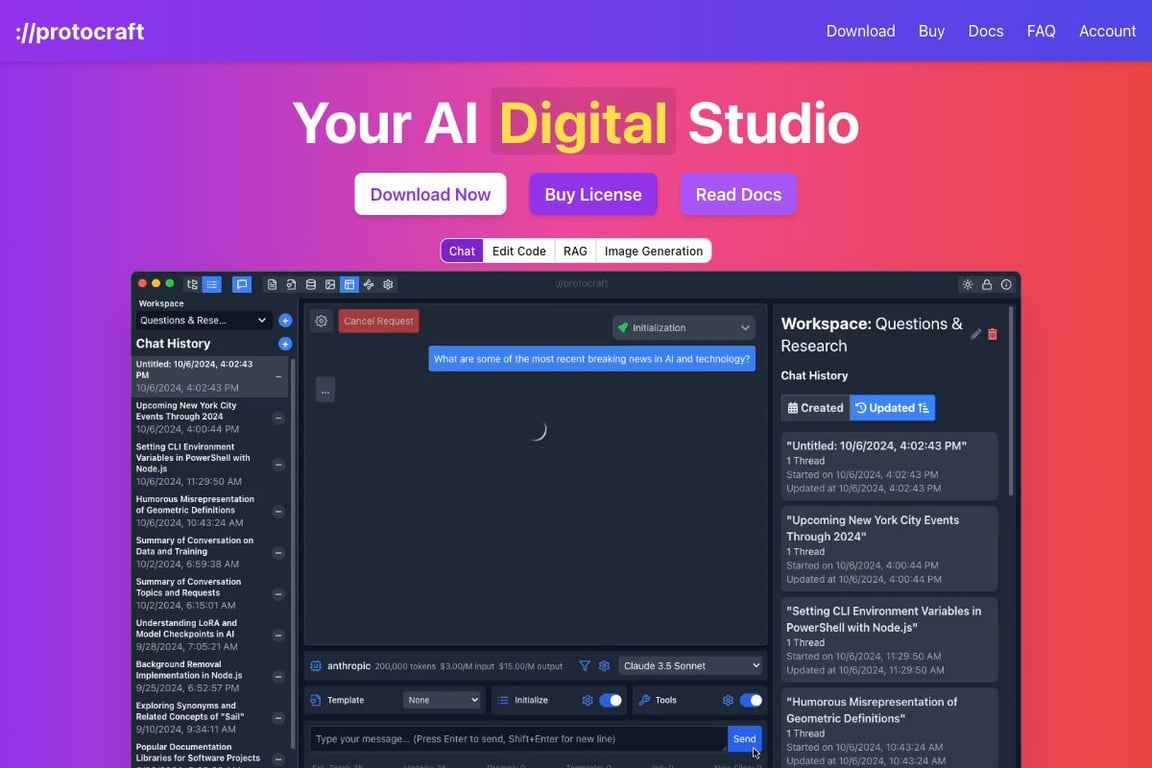The height and width of the screenshot is (768, 1152).
Task: Remove 'Setting CLI Environment Variables' chat with minus
Action: [x=278, y=464]
